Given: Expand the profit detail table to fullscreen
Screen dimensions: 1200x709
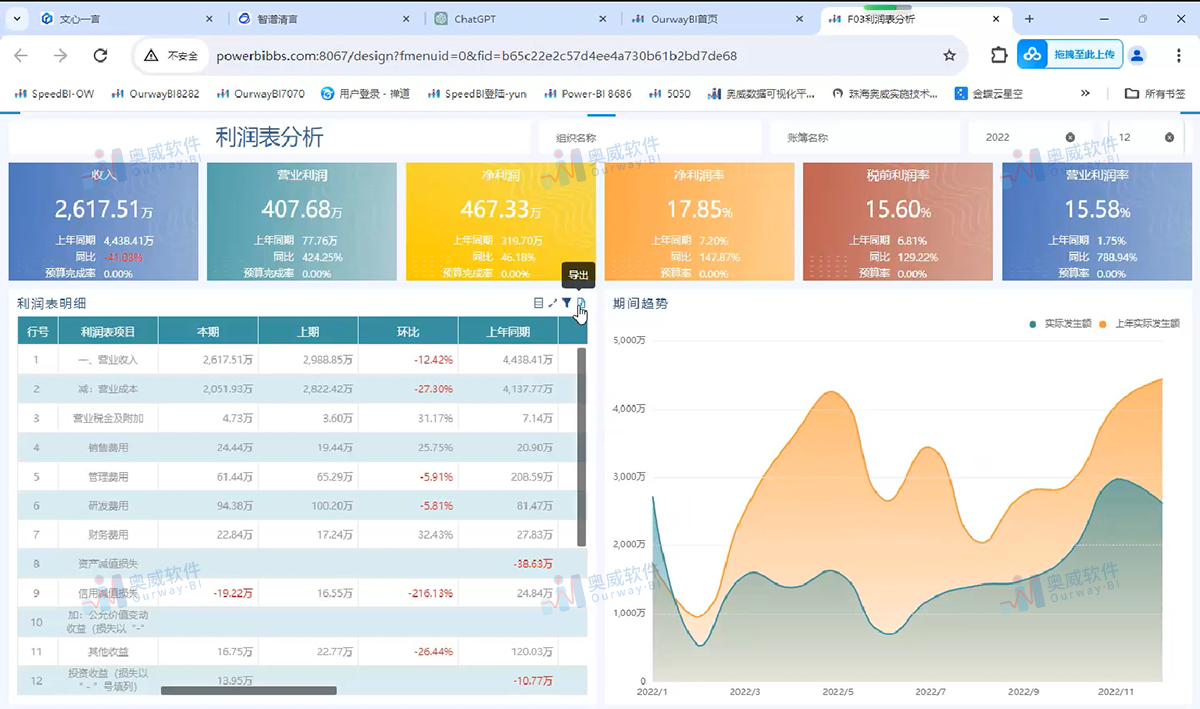Looking at the screenshot, I should tap(553, 303).
